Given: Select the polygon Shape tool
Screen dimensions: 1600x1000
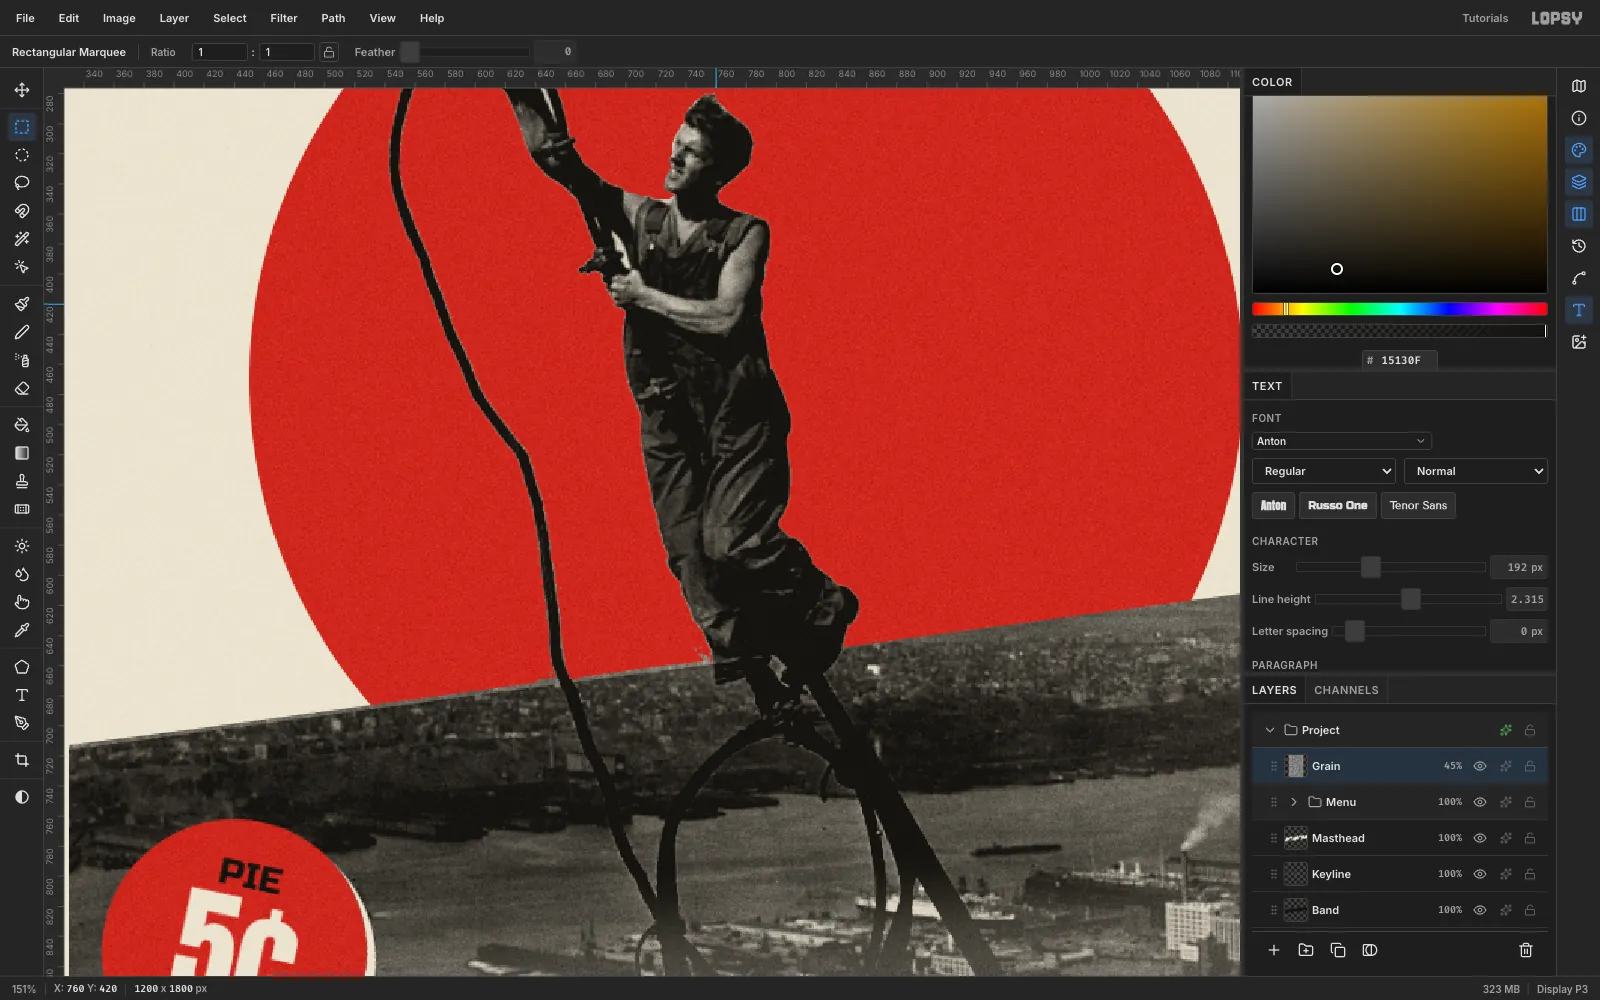Looking at the screenshot, I should [22, 667].
